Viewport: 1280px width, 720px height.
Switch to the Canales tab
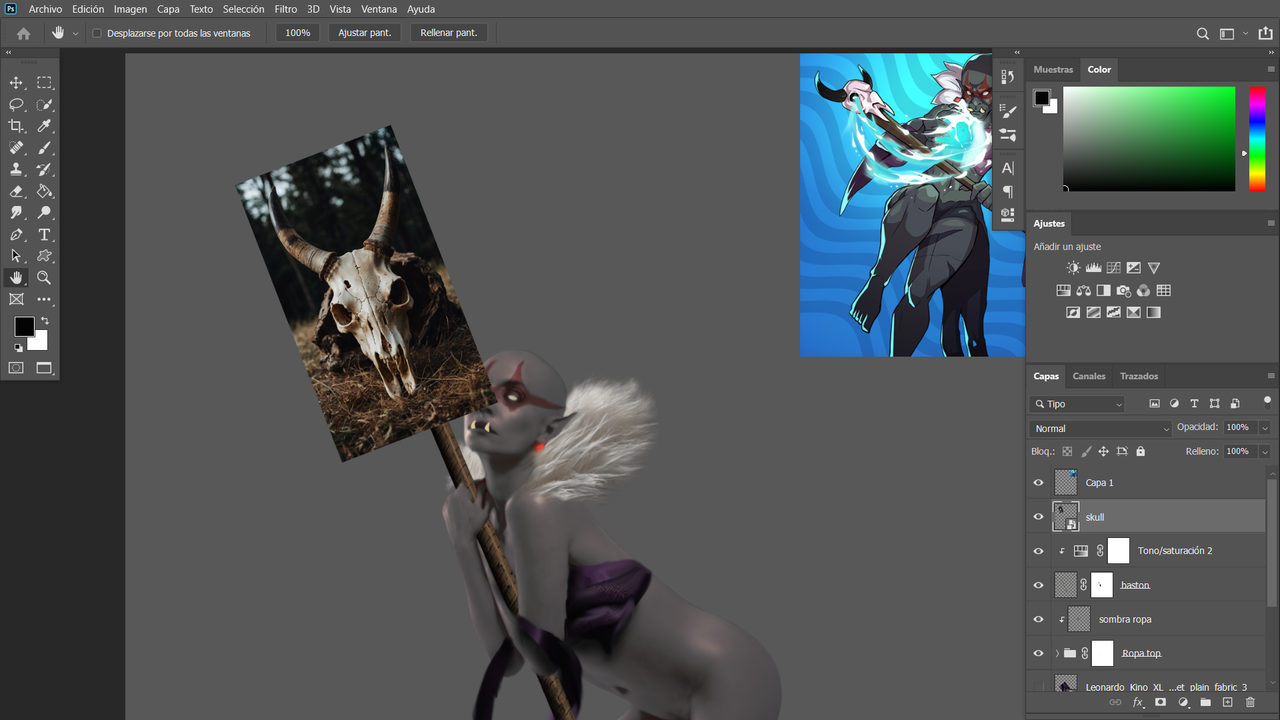click(x=1089, y=376)
